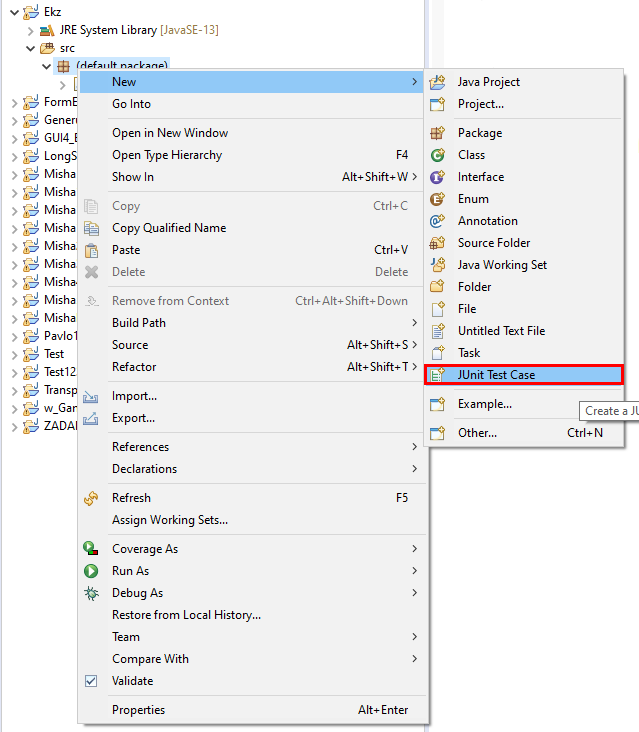Choose Go Into from context menu
The height and width of the screenshot is (732, 639).
252,104
